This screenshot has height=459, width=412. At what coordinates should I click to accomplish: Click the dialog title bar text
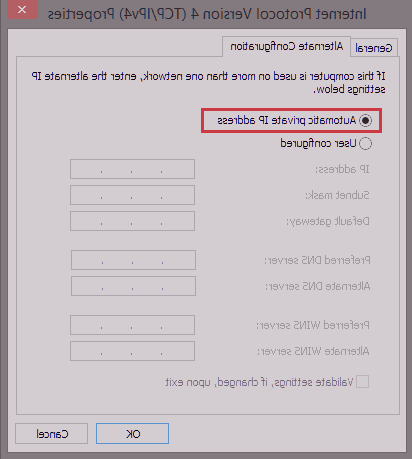(207, 14)
